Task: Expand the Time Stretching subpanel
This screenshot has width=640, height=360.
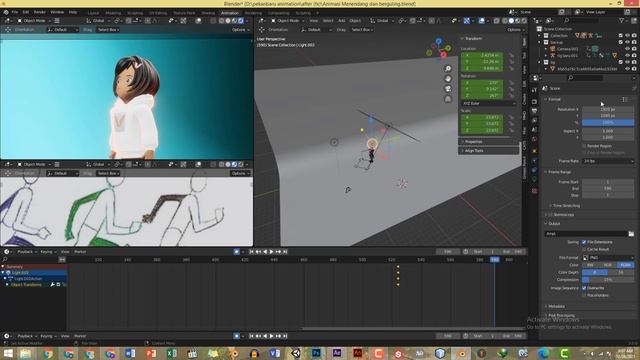Action: (565, 206)
